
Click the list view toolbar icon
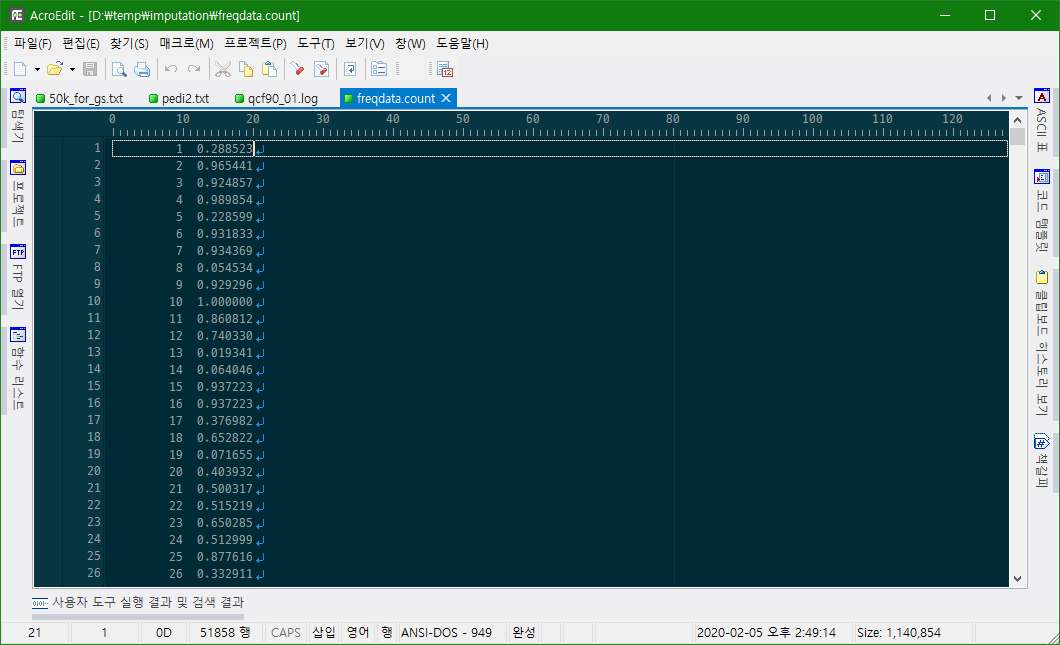pos(379,69)
